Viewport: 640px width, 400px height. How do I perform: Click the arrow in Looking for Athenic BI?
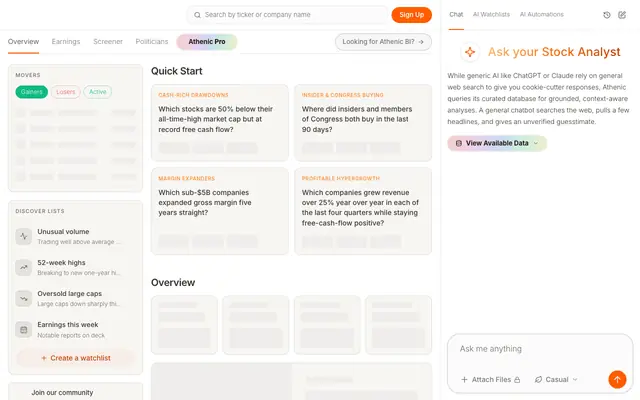421,42
